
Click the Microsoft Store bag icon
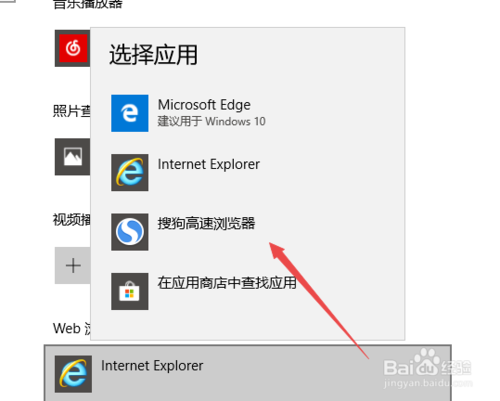click(130, 291)
